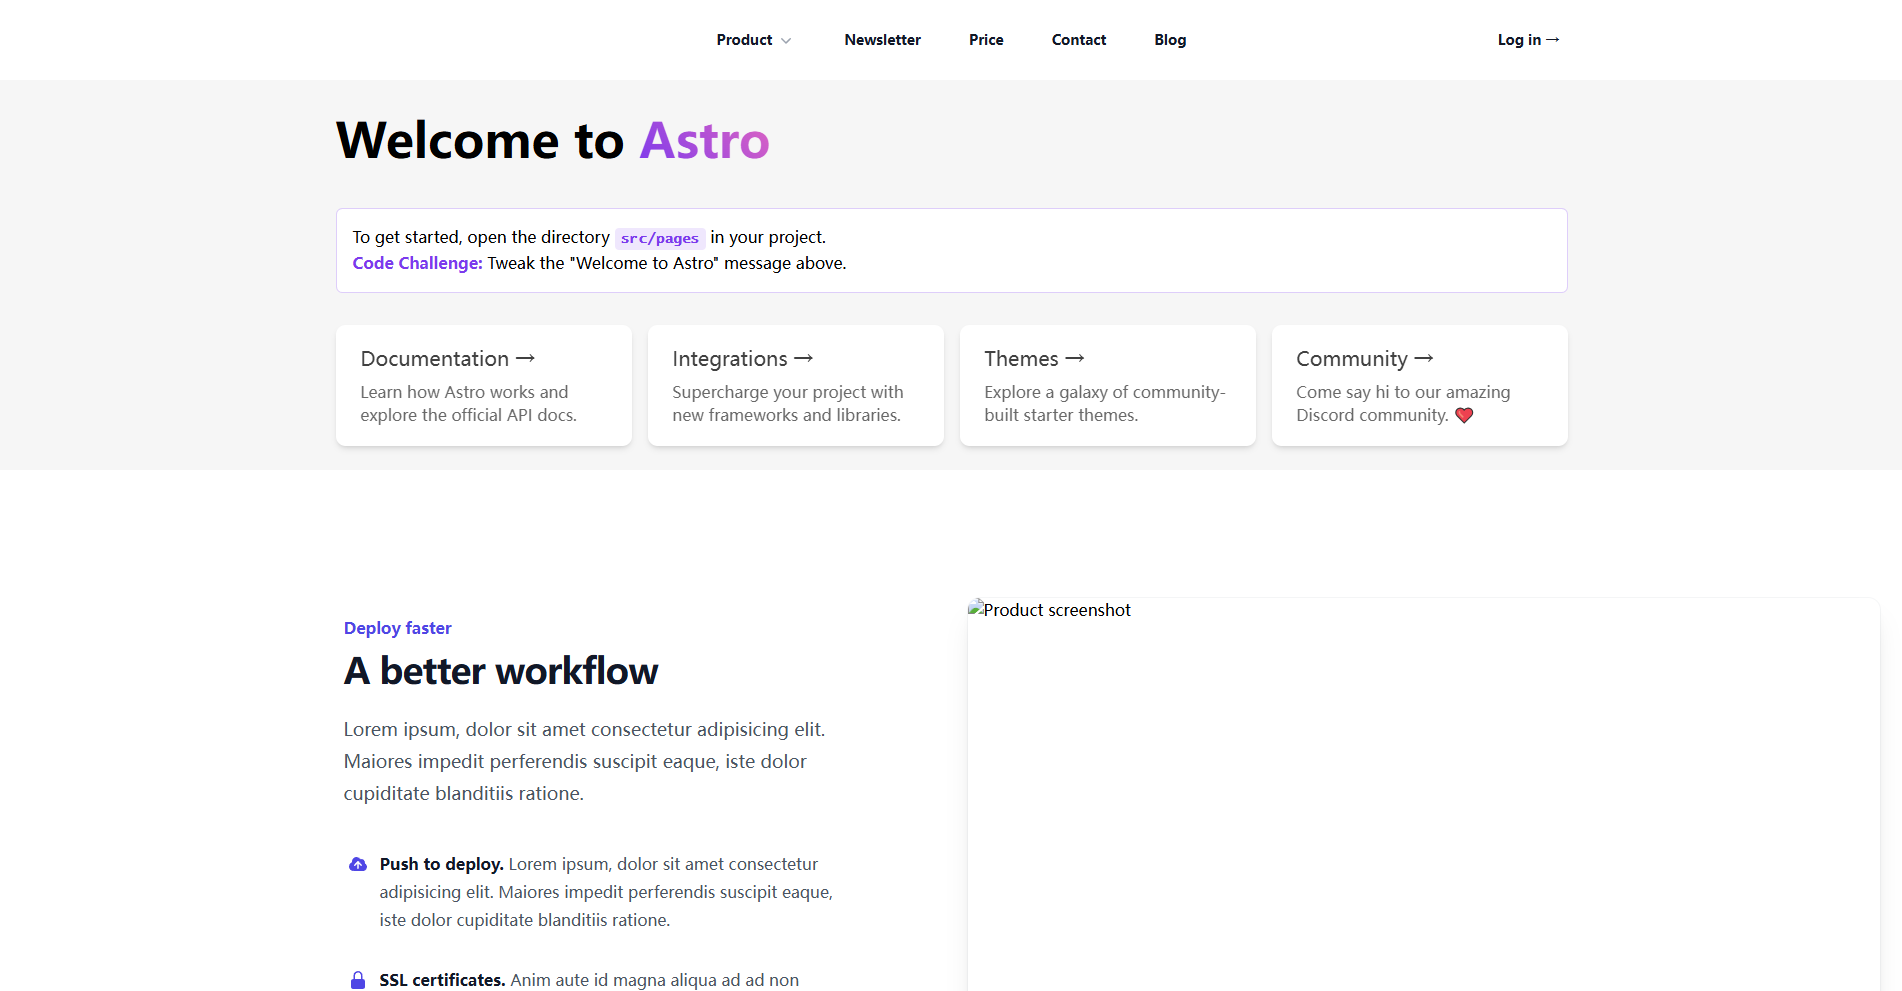1902x991 pixels.
Task: Open the Integrations card
Action: pyautogui.click(x=796, y=385)
